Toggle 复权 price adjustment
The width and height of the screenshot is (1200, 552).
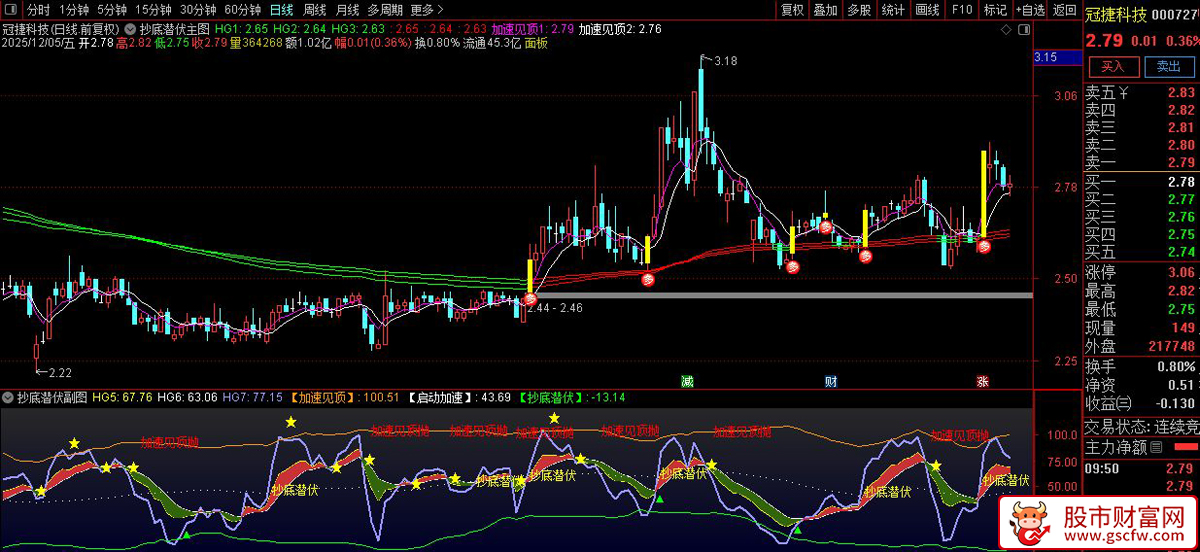coord(792,10)
